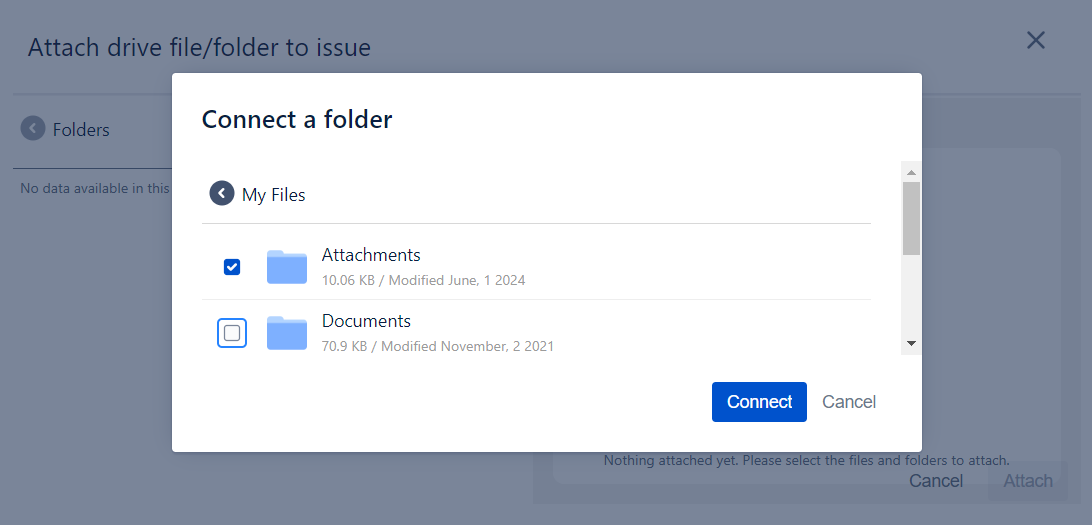Click the folder list scrollbar thumb
The height and width of the screenshot is (525, 1092).
click(911, 218)
